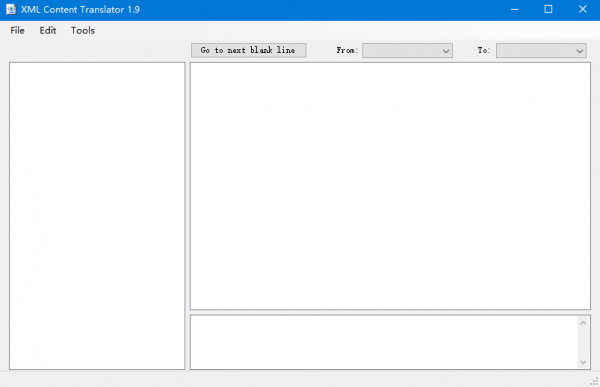Maximize the XML Content Translator window
600x387 pixels.
[548, 10]
